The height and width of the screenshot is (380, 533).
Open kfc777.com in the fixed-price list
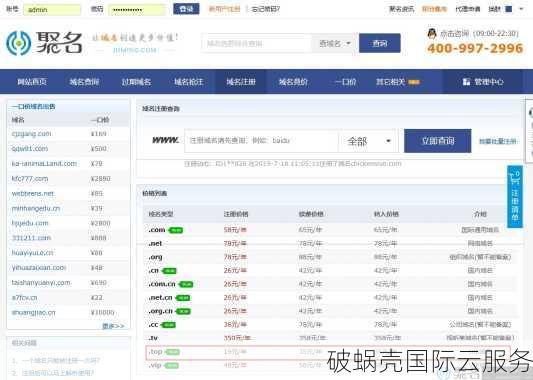[x=30, y=178]
